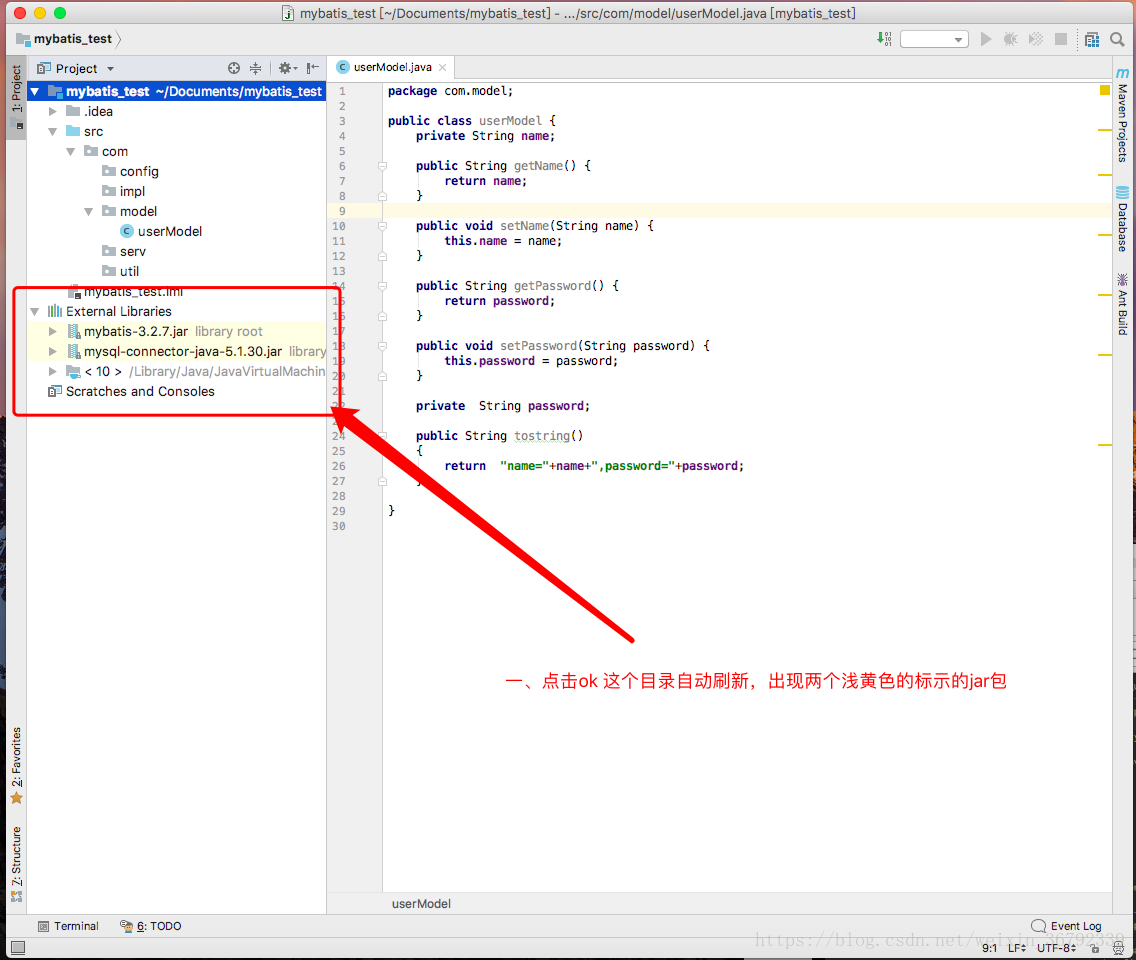
Task: Click the Search Everywhere magnifier icon
Action: (x=1117, y=39)
